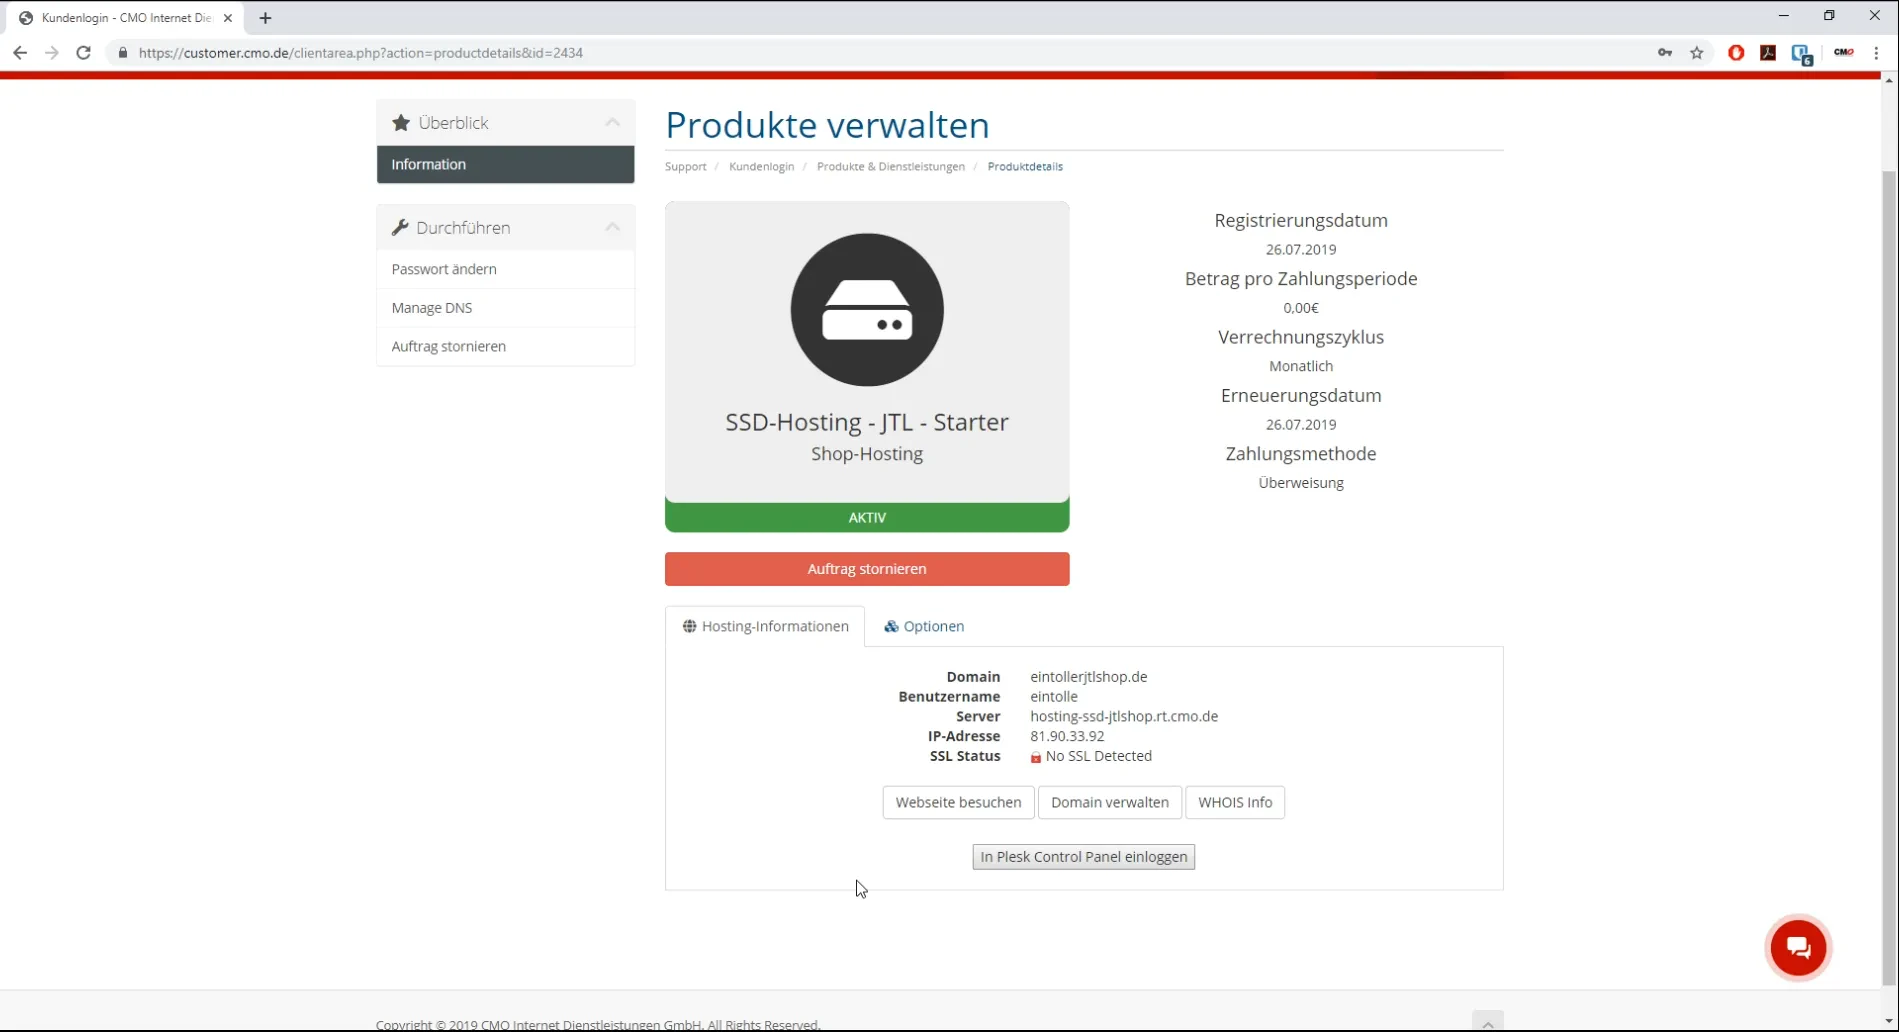Open Produkte & Dienstleistungen breadcrumb
The width and height of the screenshot is (1899, 1032).
pos(890,167)
